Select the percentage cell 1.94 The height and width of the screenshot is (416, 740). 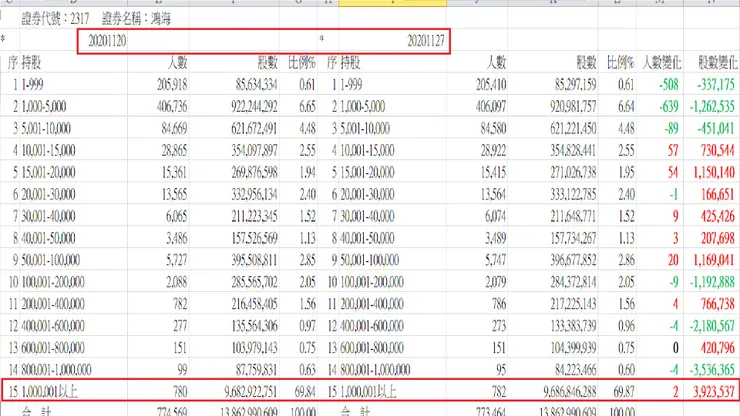[x=307, y=172]
